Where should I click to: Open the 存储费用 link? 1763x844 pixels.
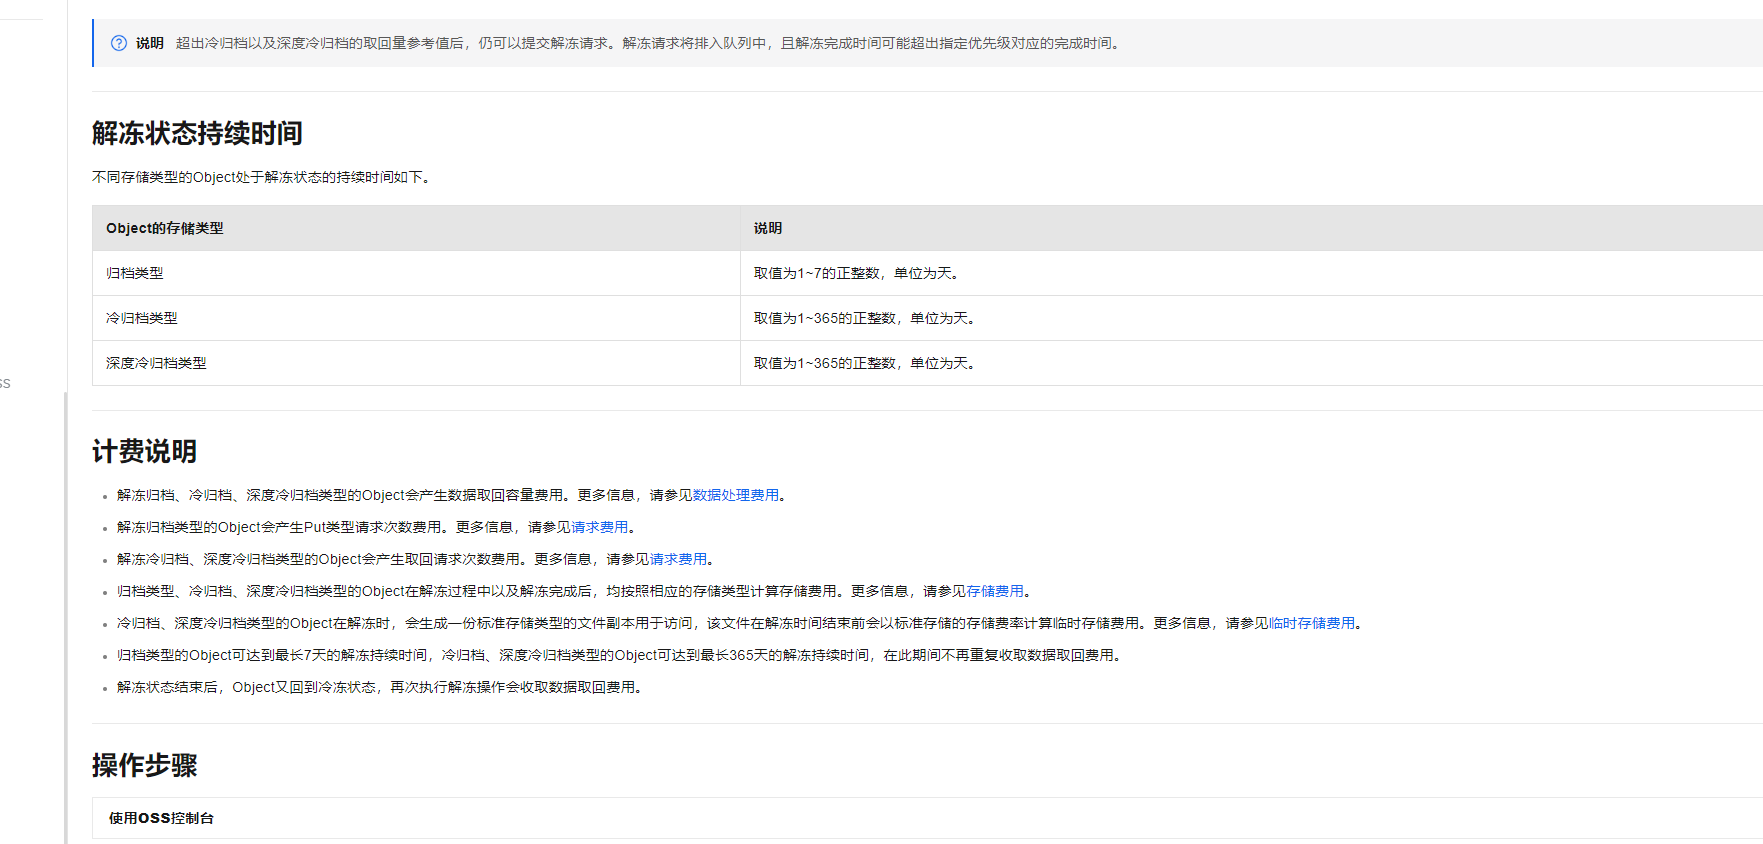995,591
